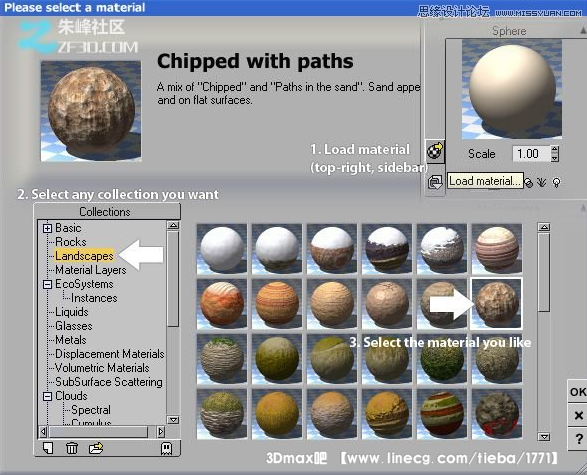Click the collections tree scroll-right arrow
The height and width of the screenshot is (475, 587).
(x=161, y=432)
